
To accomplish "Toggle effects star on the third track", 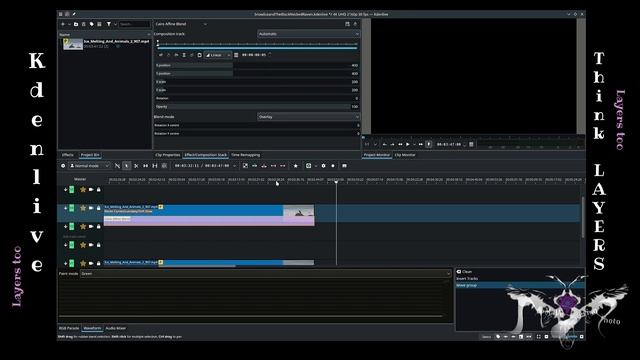I will [83, 227].
